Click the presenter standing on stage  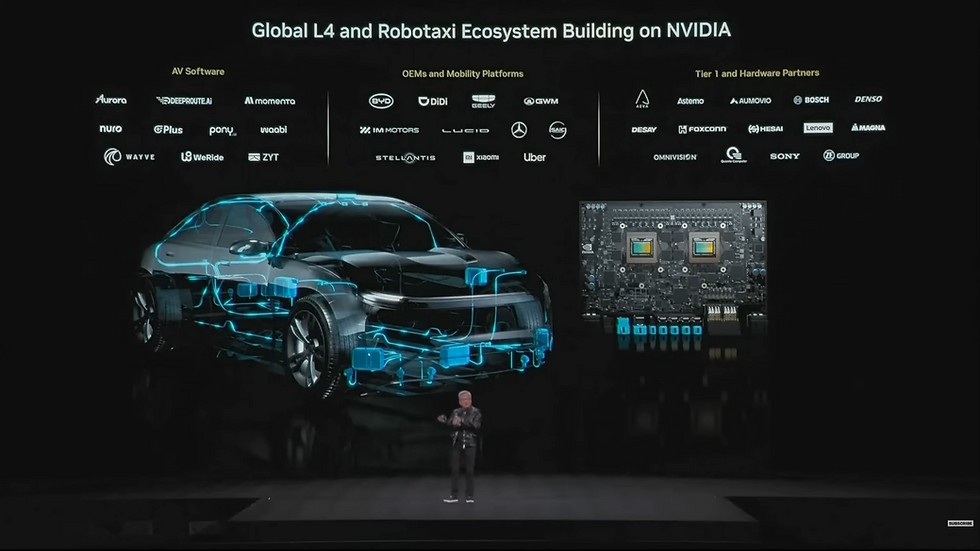[x=461, y=446]
